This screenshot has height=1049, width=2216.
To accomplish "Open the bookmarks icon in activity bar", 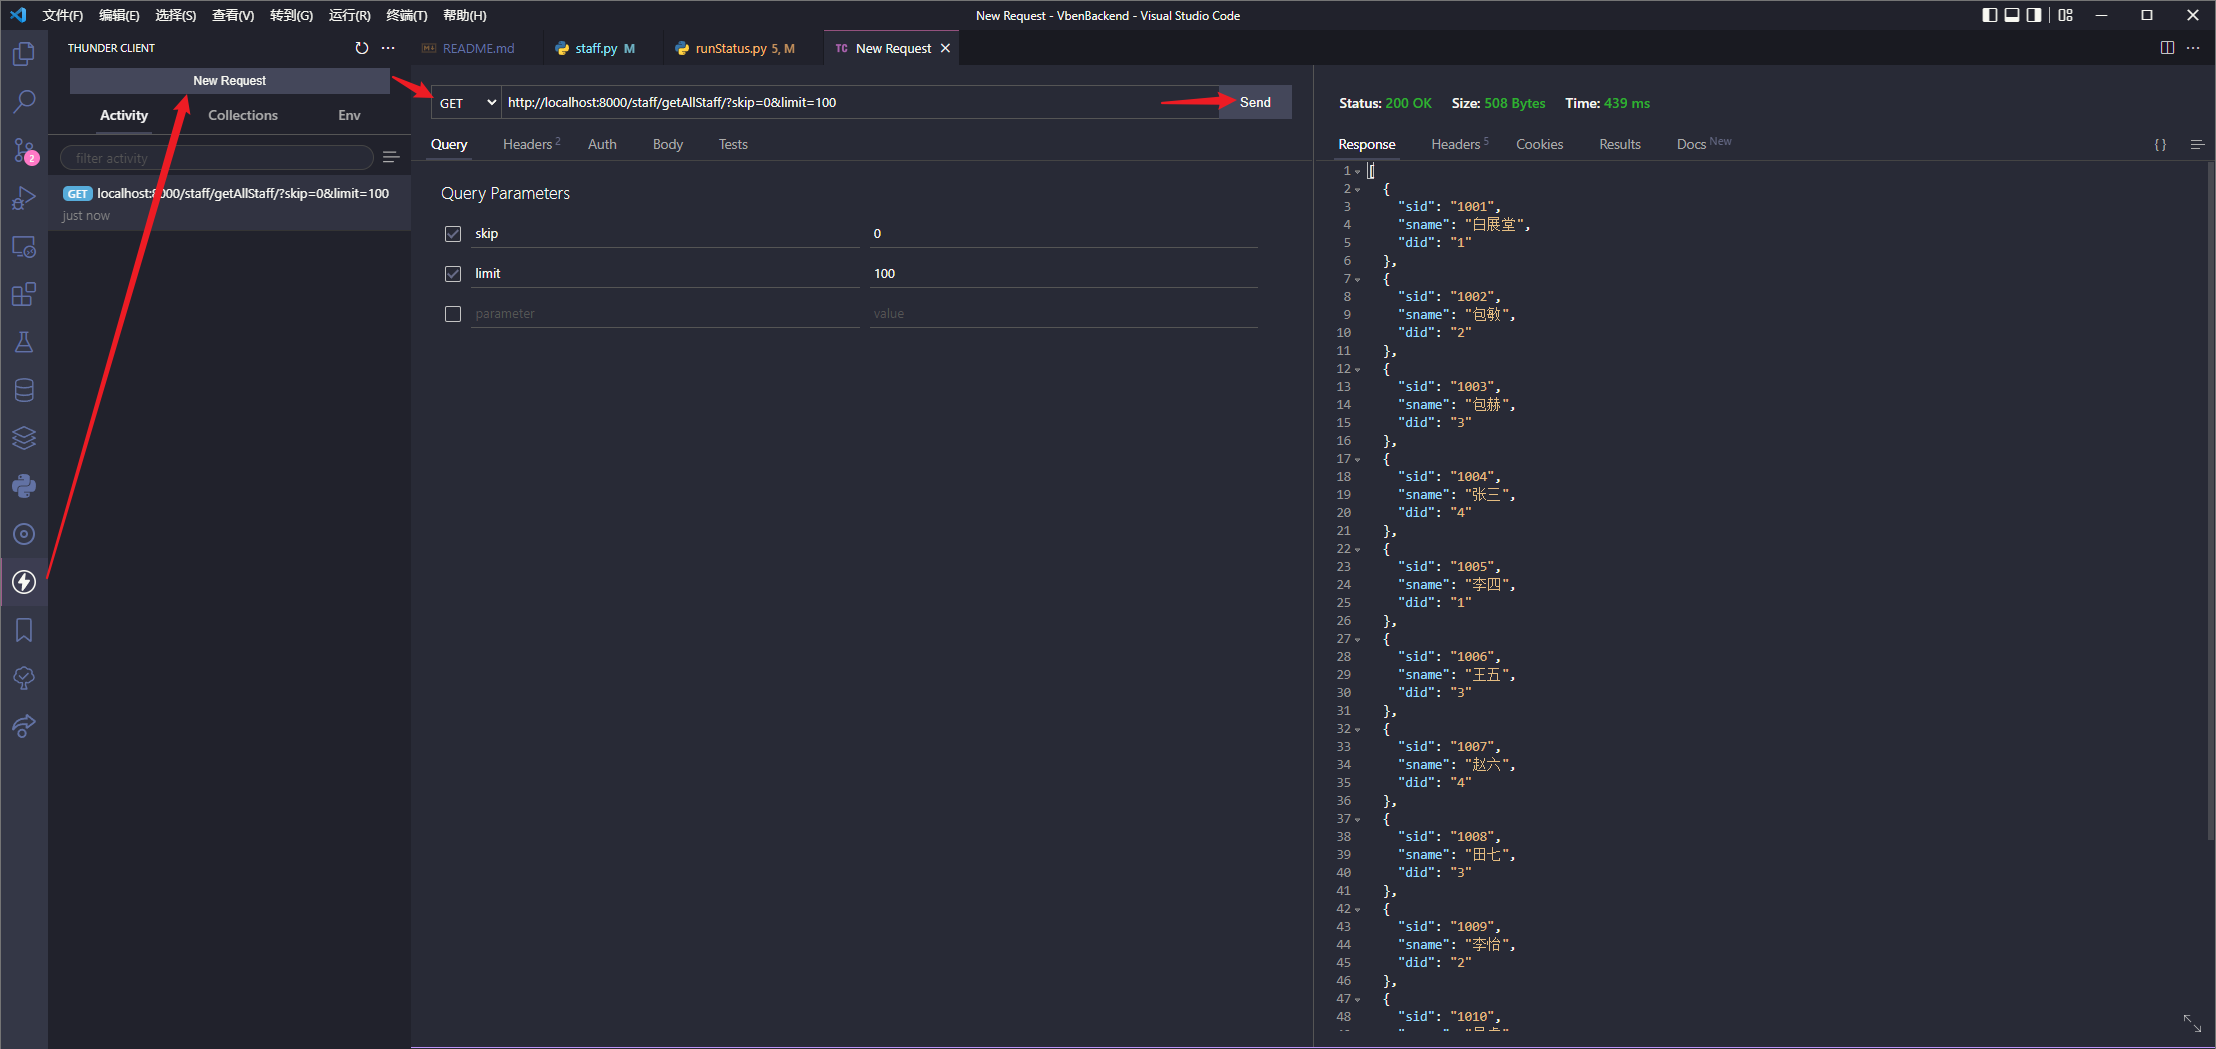I will (24, 630).
